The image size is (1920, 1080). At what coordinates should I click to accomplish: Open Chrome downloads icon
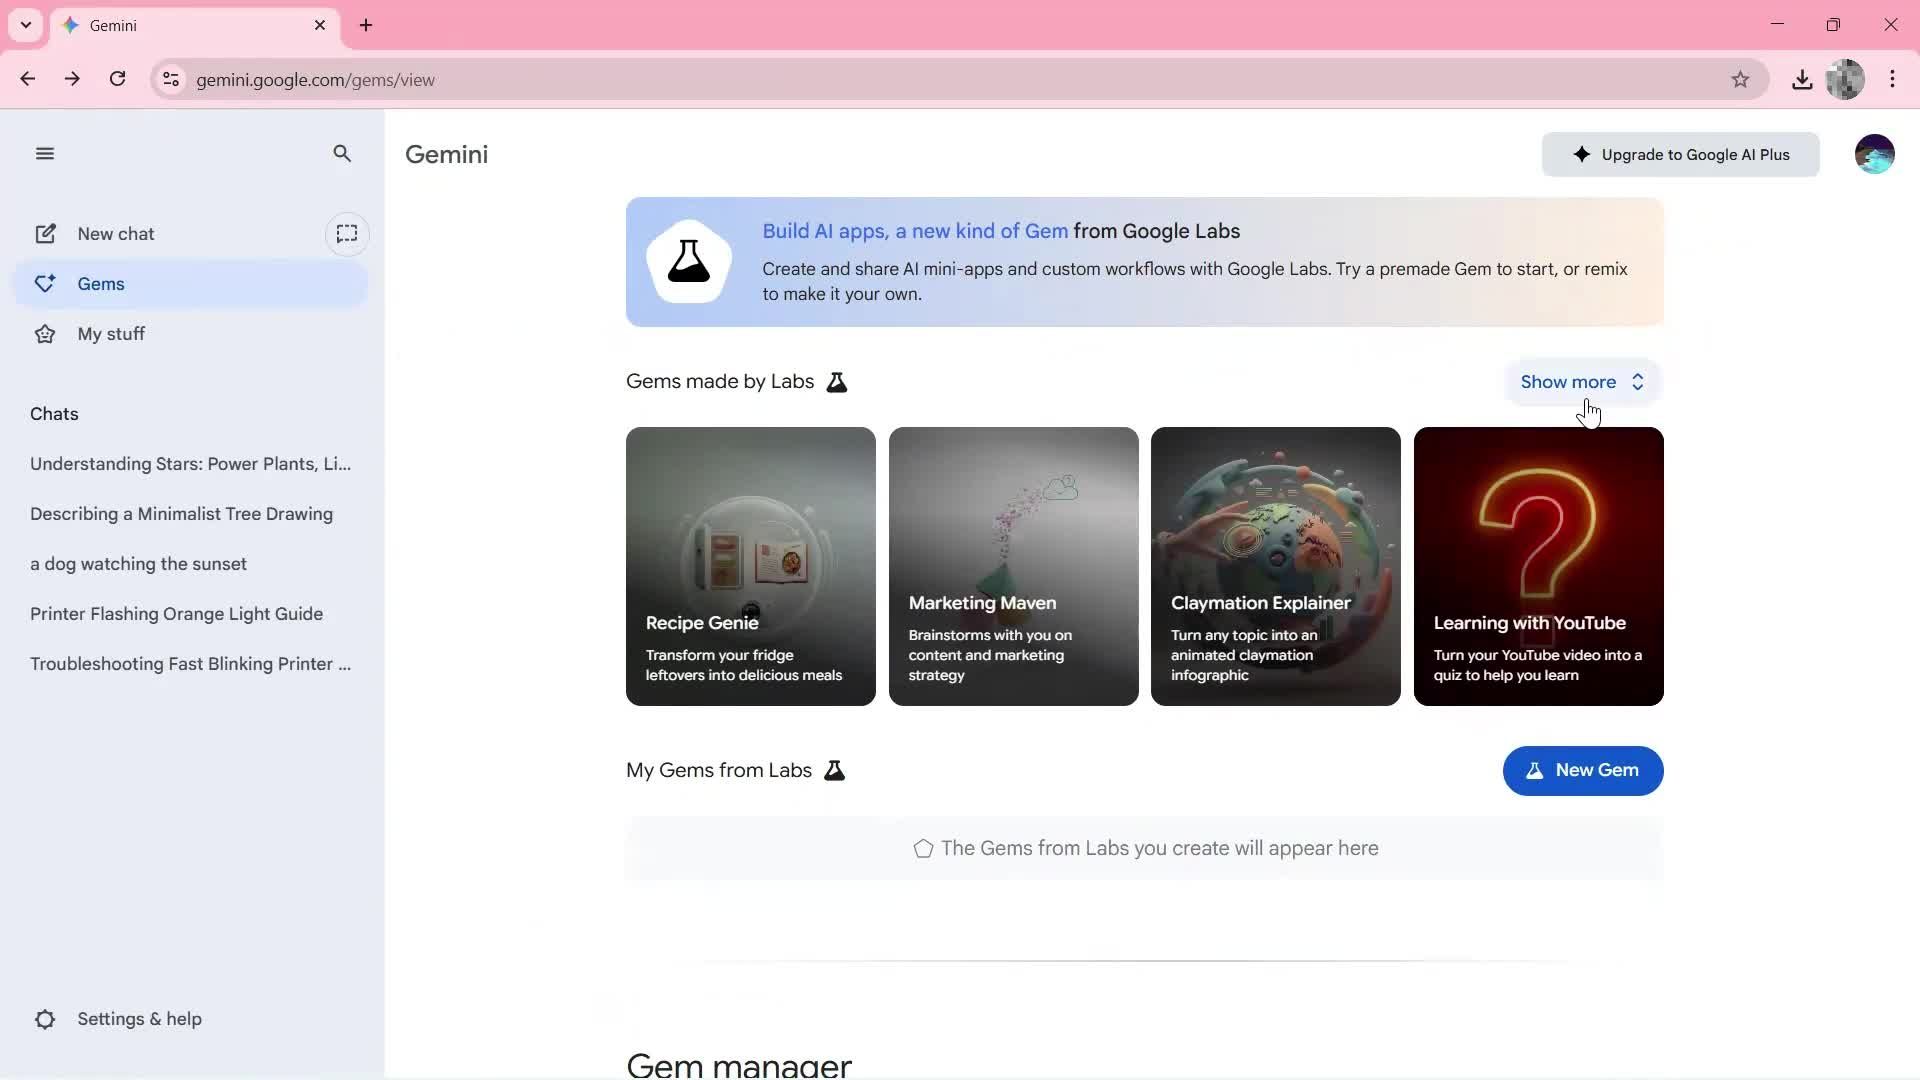(1802, 80)
